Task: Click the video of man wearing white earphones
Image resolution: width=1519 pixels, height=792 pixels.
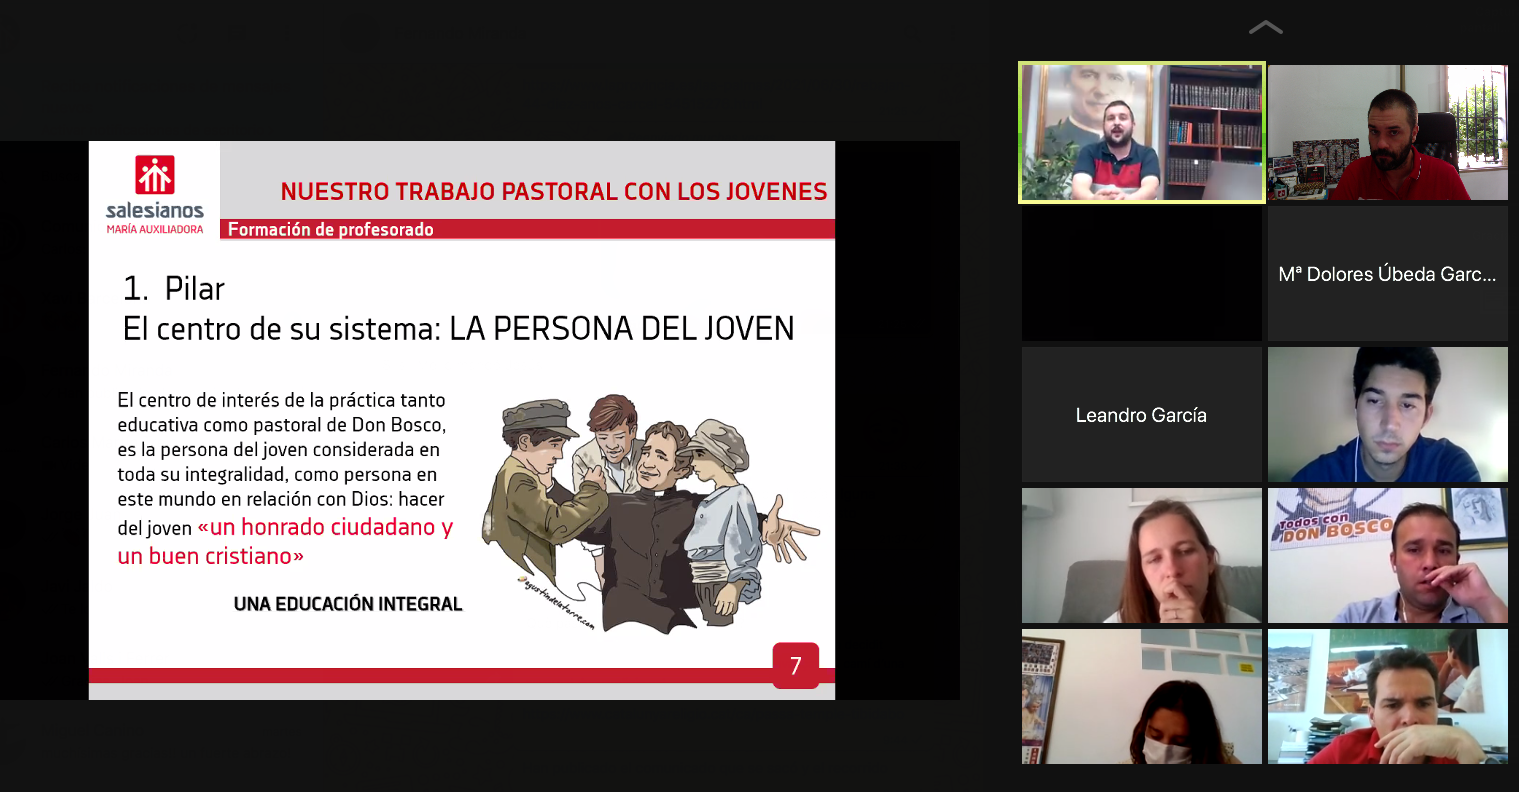Action: 1387,415
